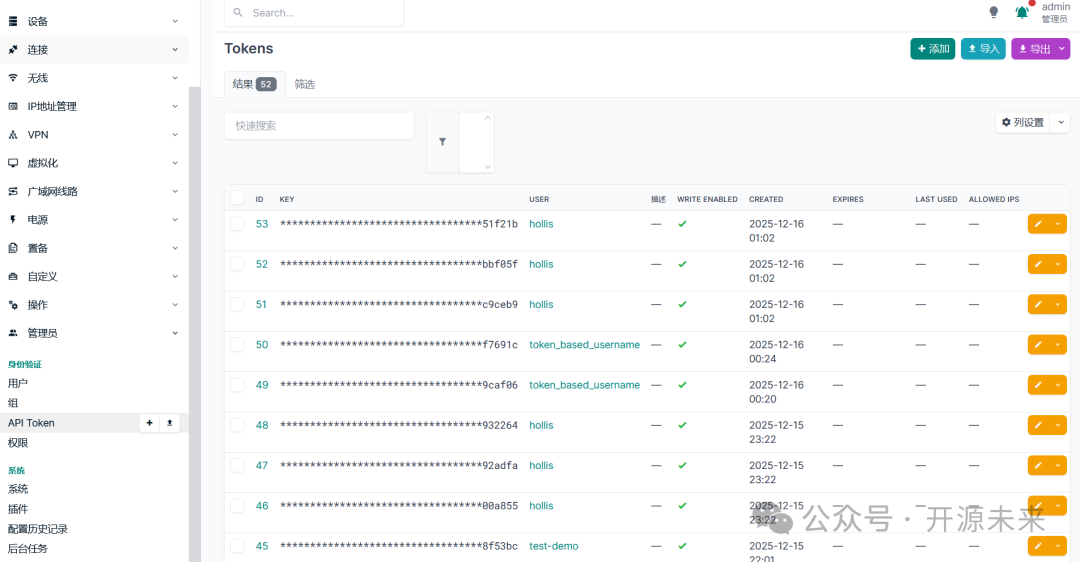Open the 权限 sidebar entry

[18, 443]
